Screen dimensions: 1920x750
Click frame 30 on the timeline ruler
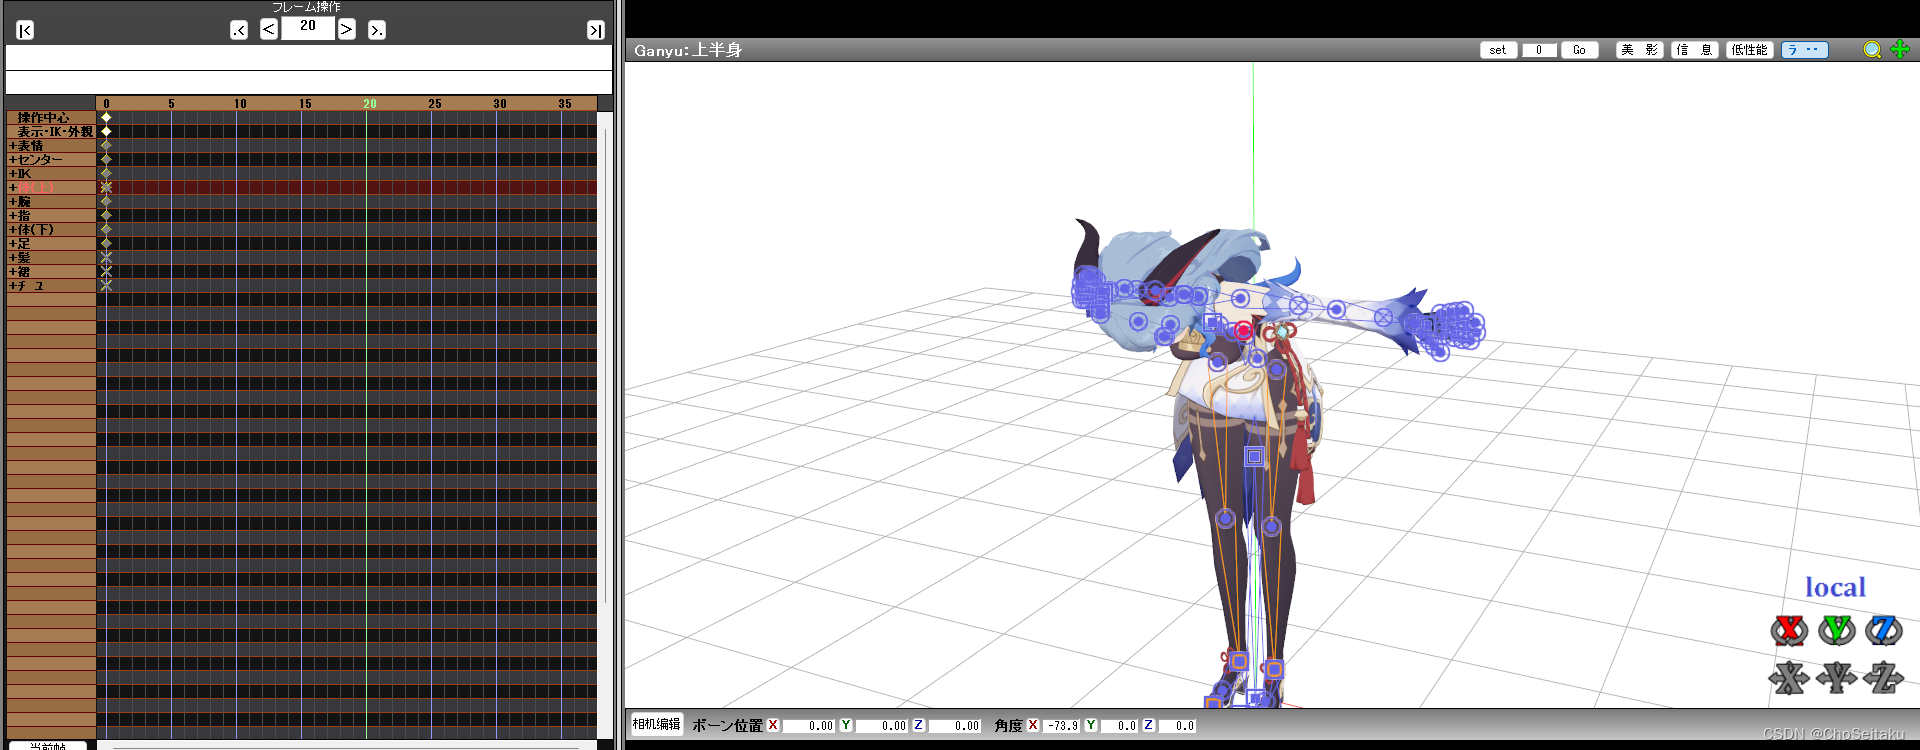(x=500, y=104)
